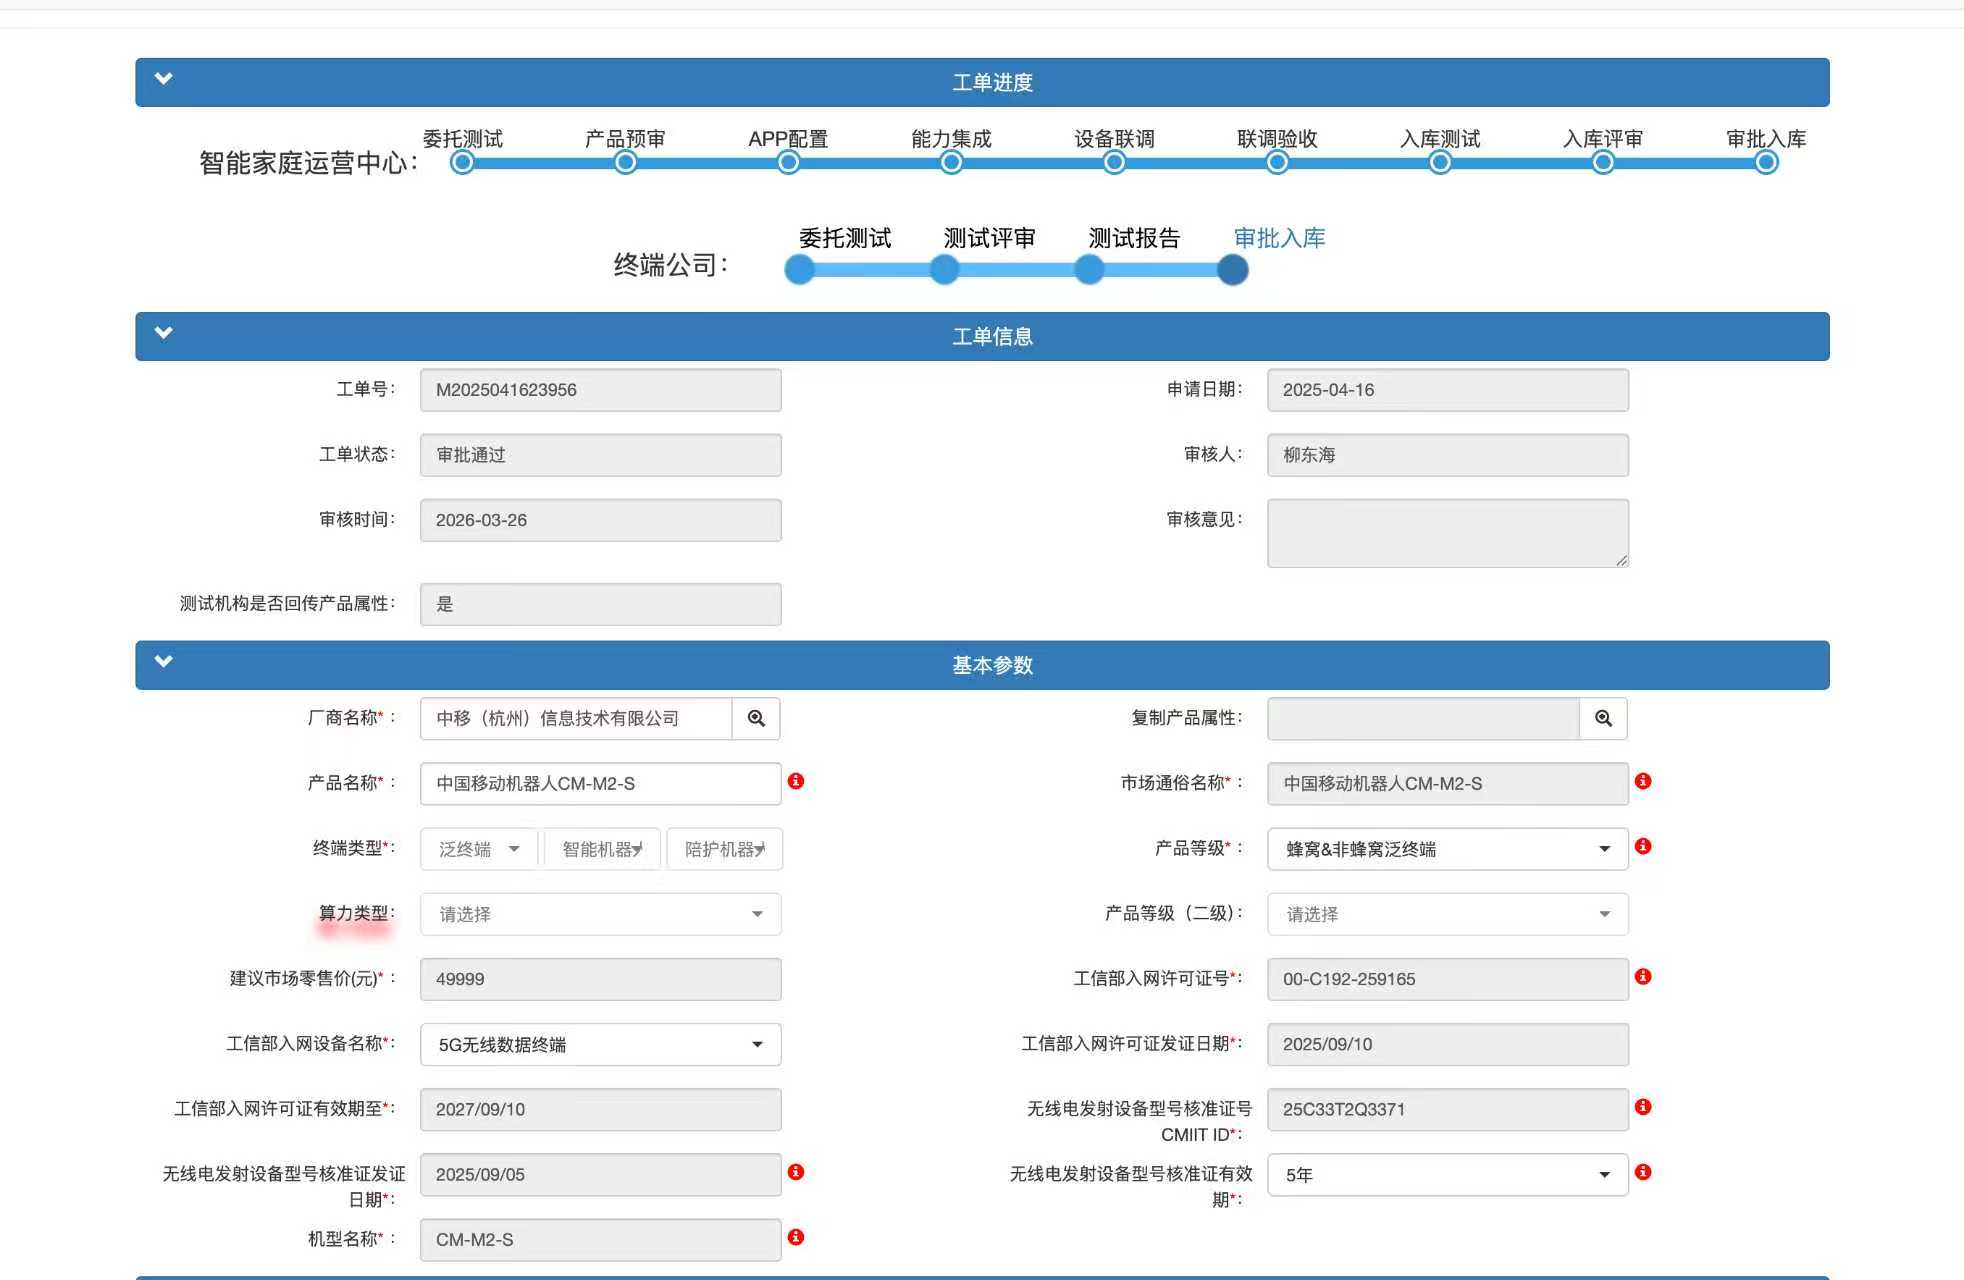Click the 建议市场零售价 field 49999
The height and width of the screenshot is (1280, 1964).
click(601, 979)
